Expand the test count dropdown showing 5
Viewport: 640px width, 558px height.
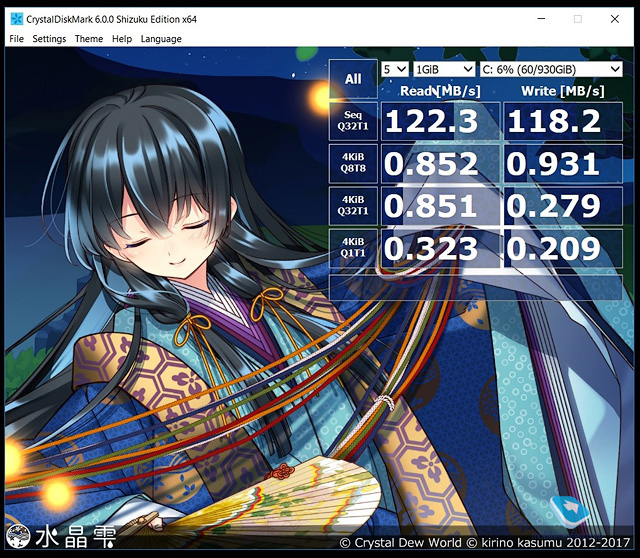[395, 69]
